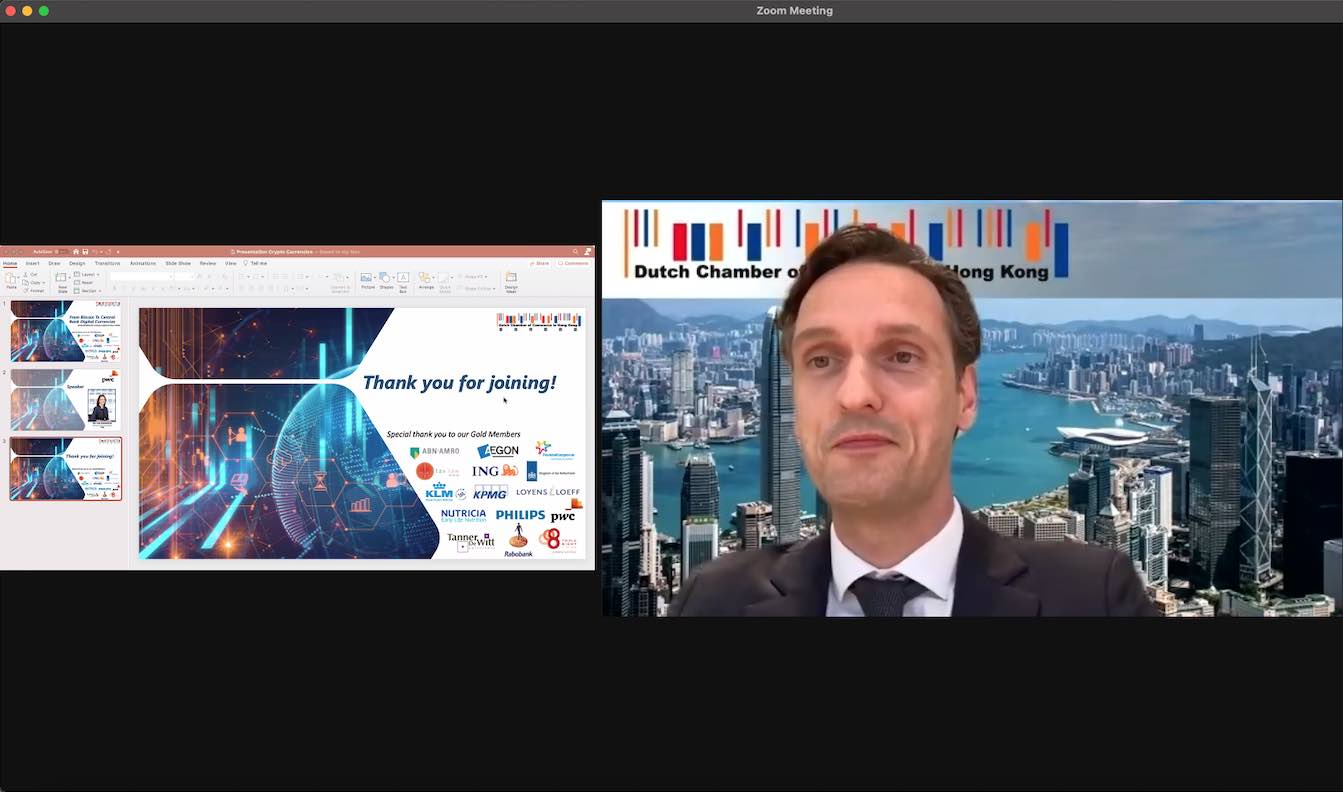Open the font name combo box
Screen dimensions: 1343x792
pos(140,276)
